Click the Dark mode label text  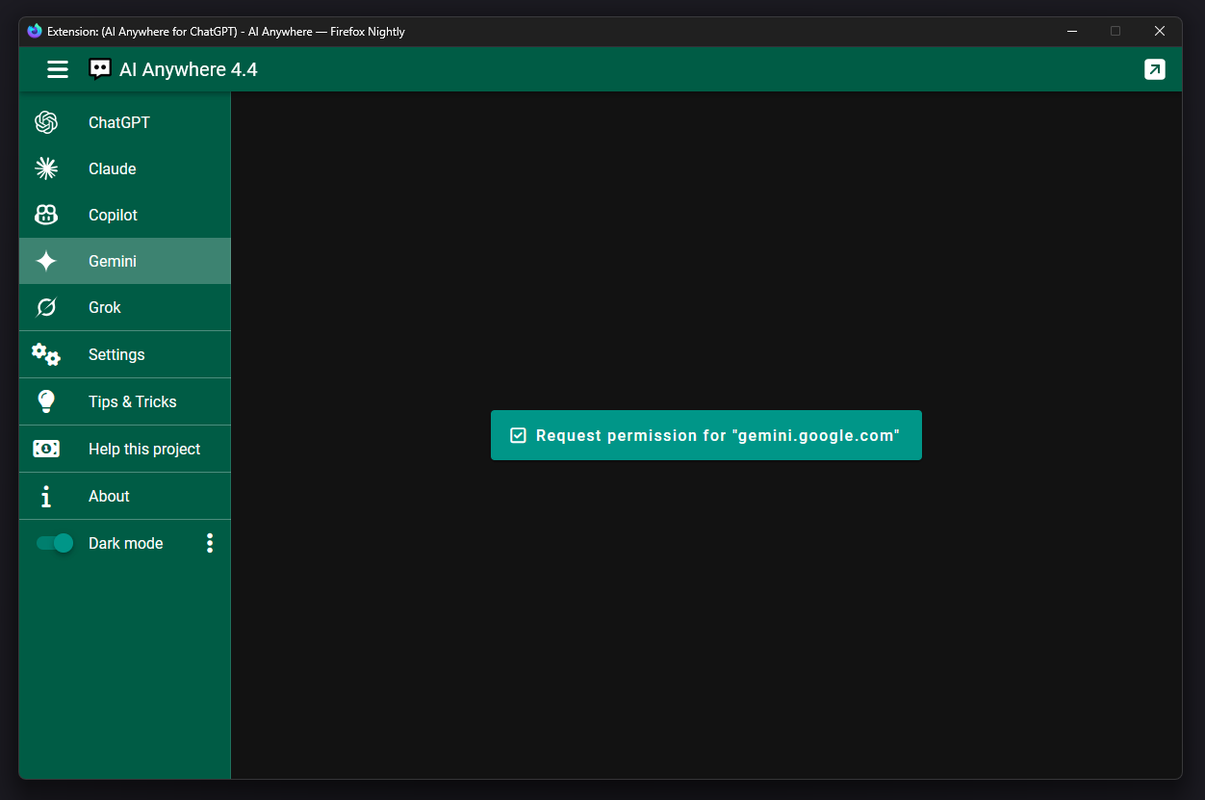click(x=126, y=543)
